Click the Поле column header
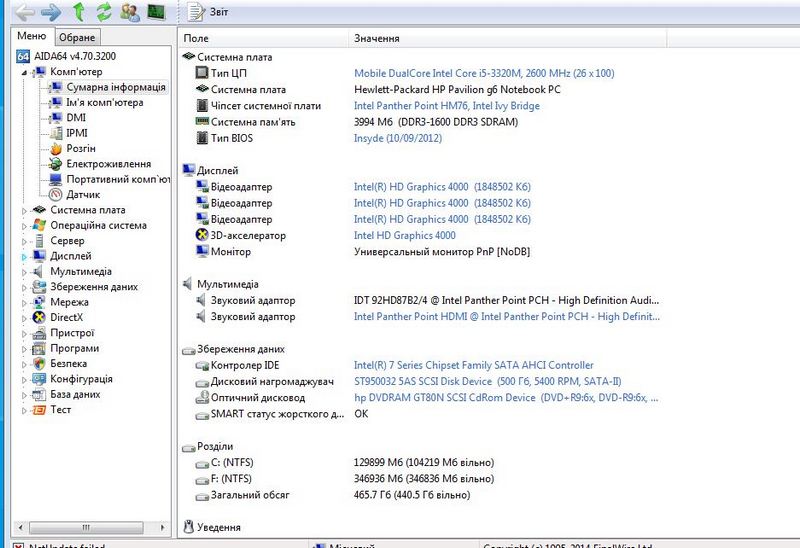 click(x=196, y=38)
